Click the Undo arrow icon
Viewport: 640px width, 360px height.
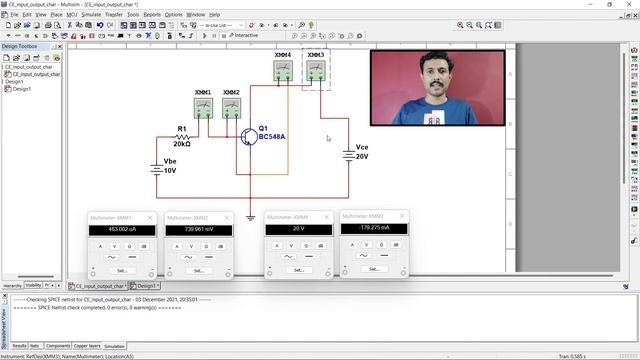(100, 25)
